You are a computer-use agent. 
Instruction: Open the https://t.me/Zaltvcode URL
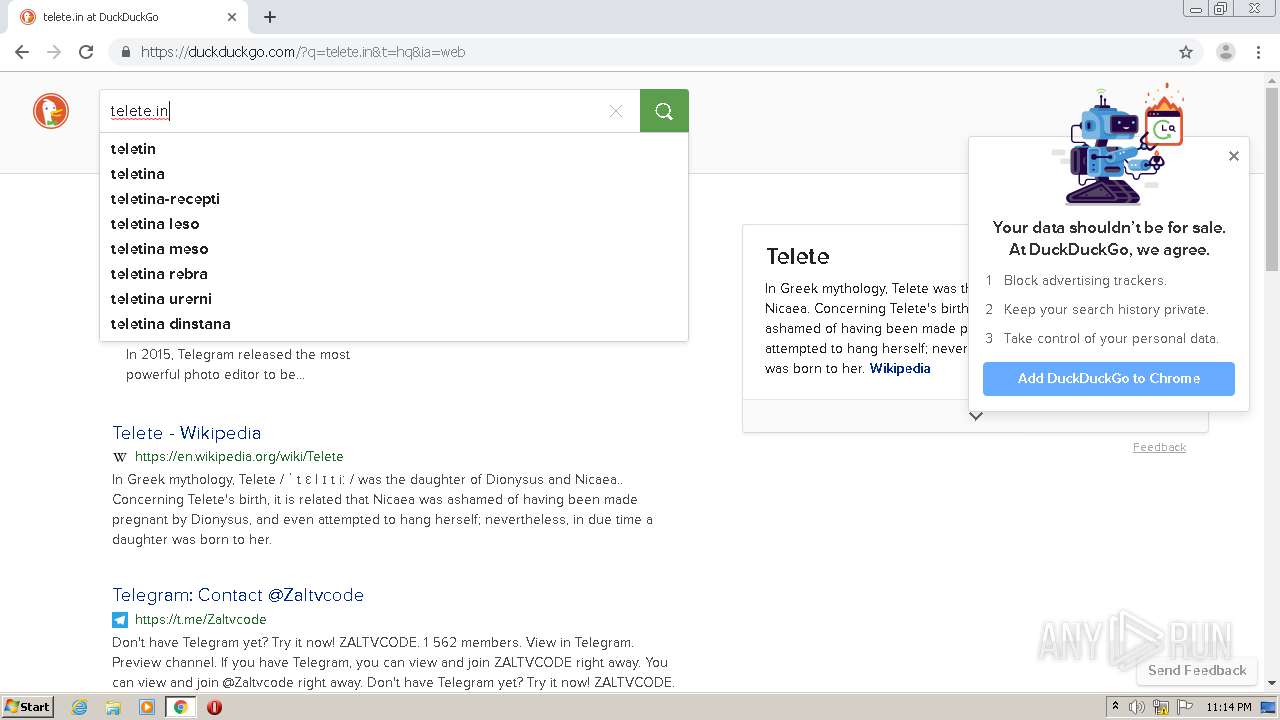coord(201,620)
